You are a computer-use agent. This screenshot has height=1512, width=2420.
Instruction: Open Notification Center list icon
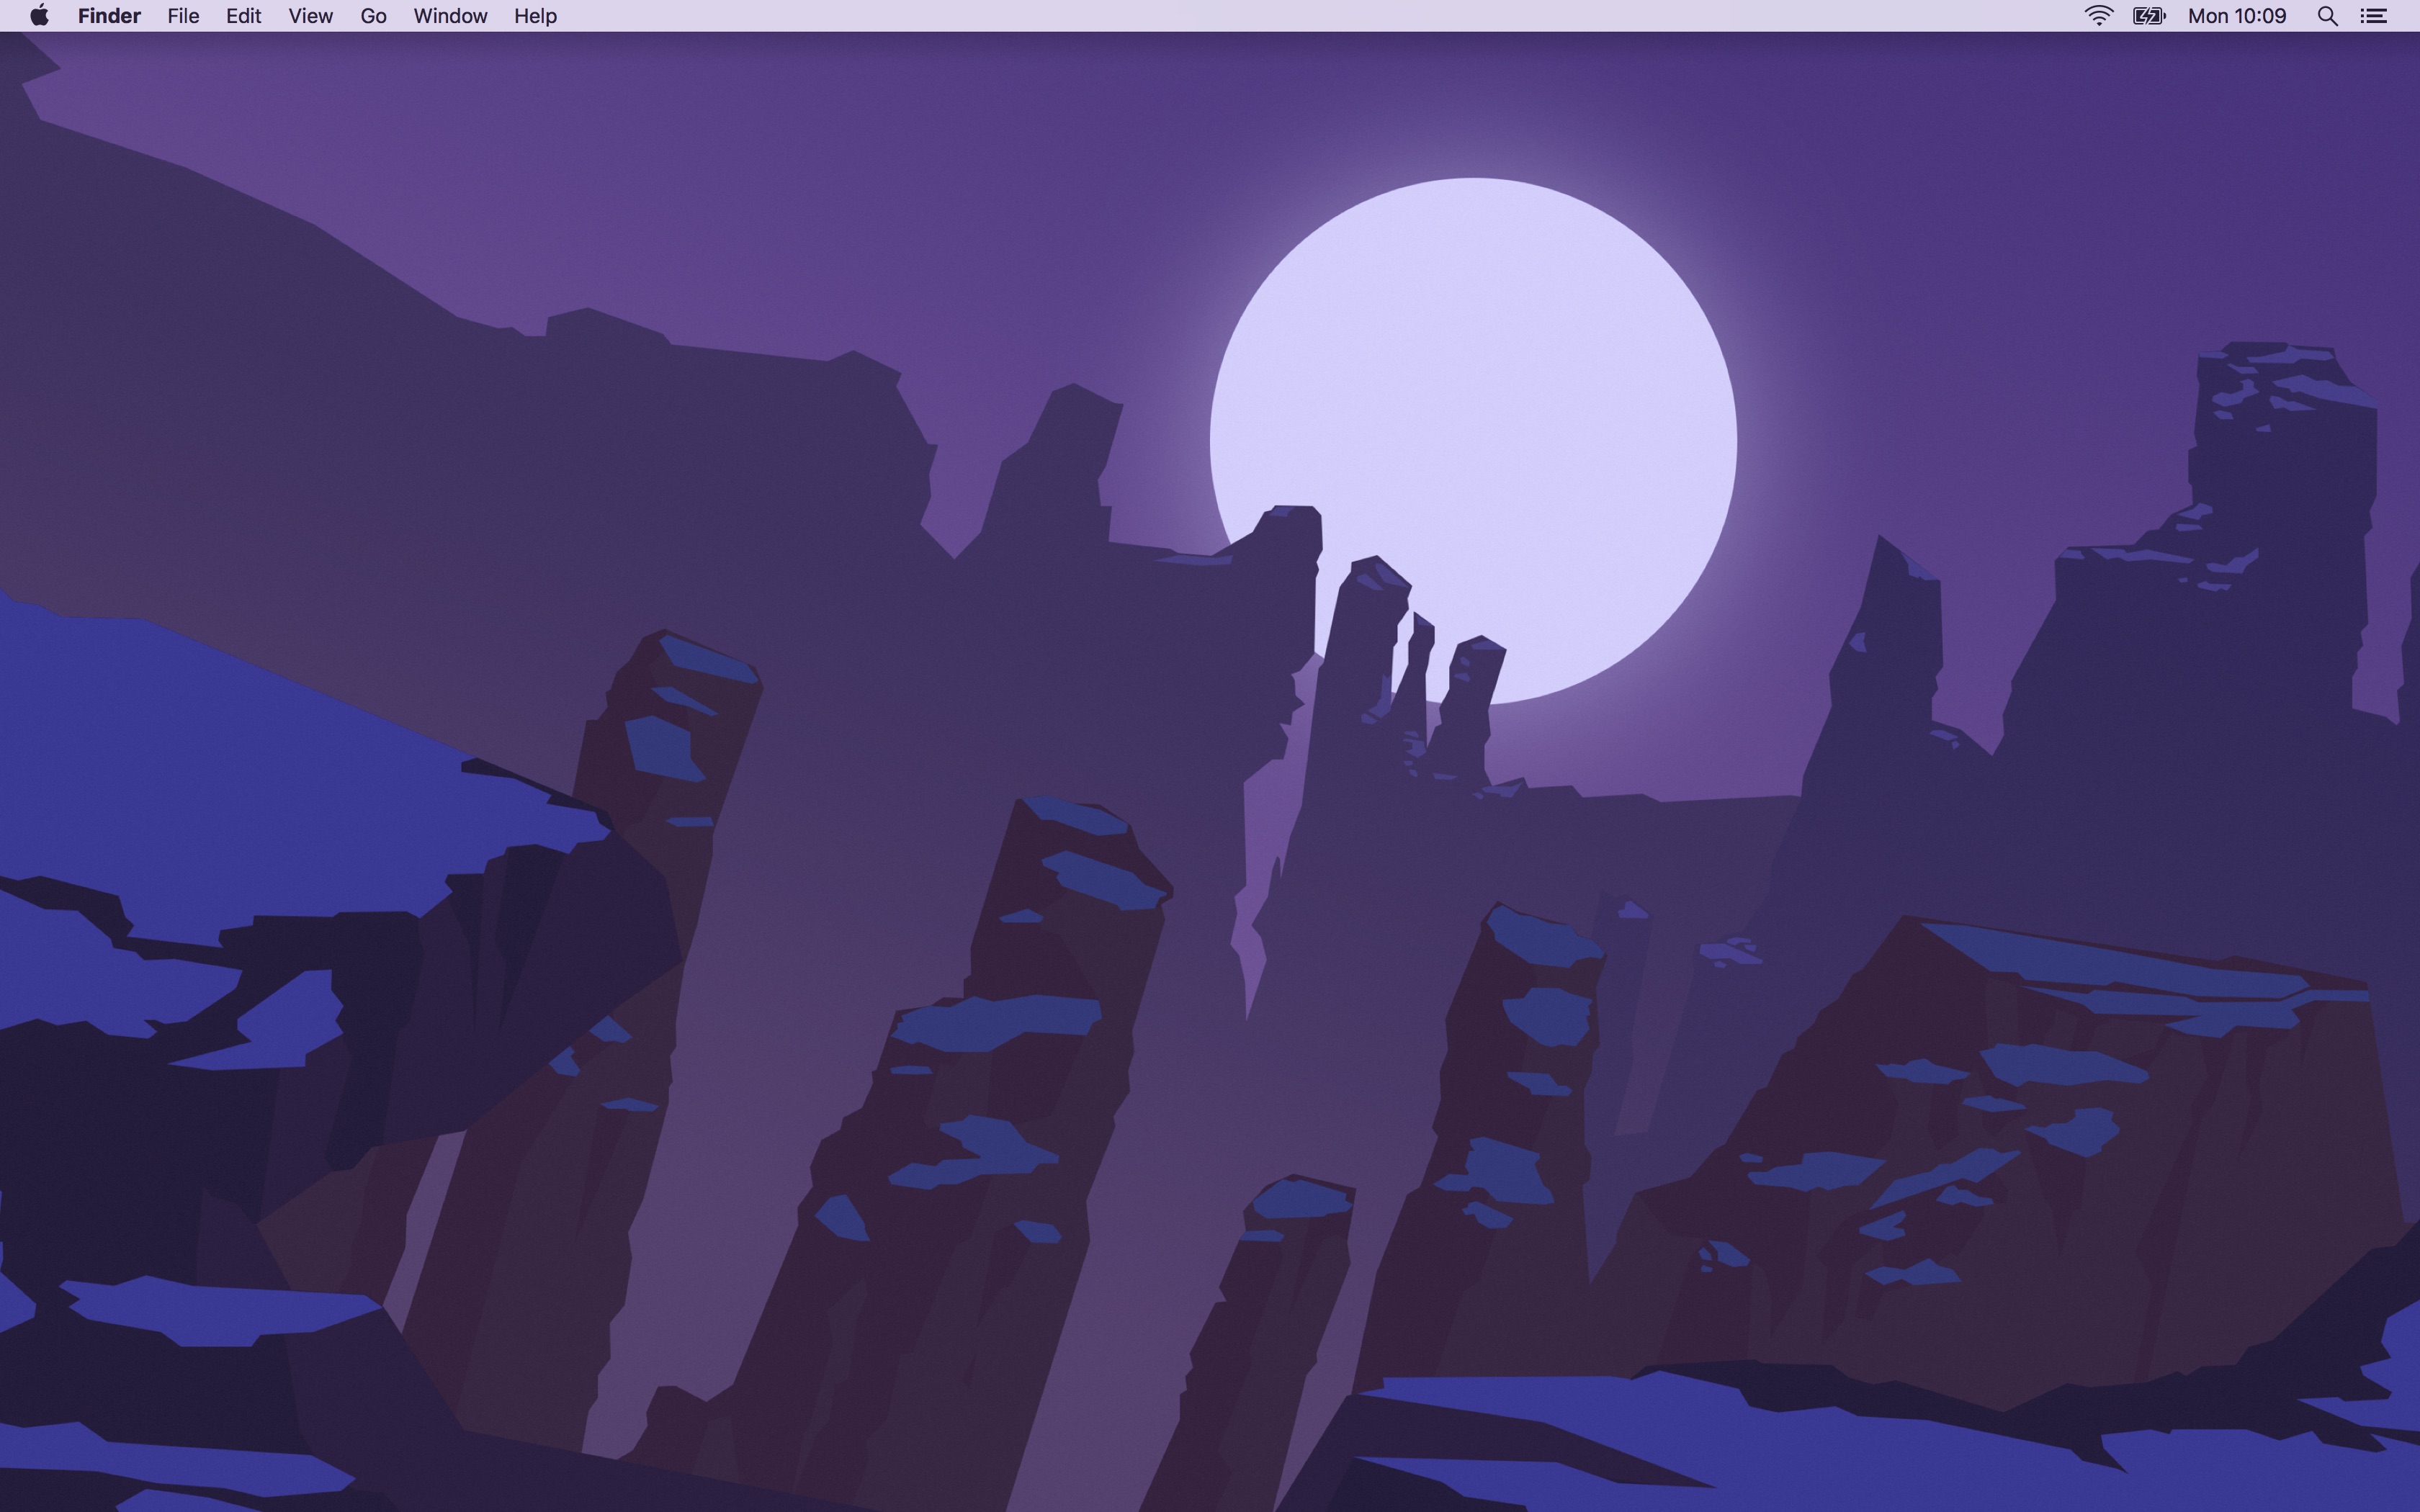[x=2374, y=16]
